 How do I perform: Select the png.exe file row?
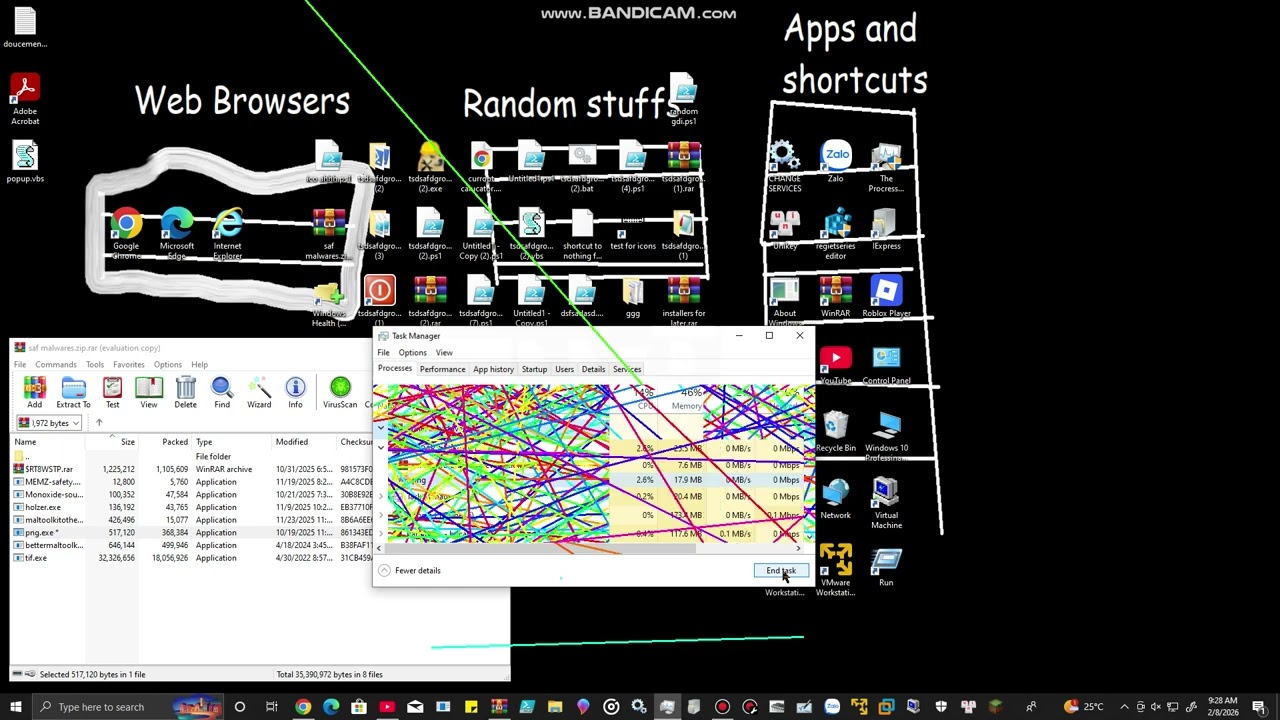(x=192, y=533)
